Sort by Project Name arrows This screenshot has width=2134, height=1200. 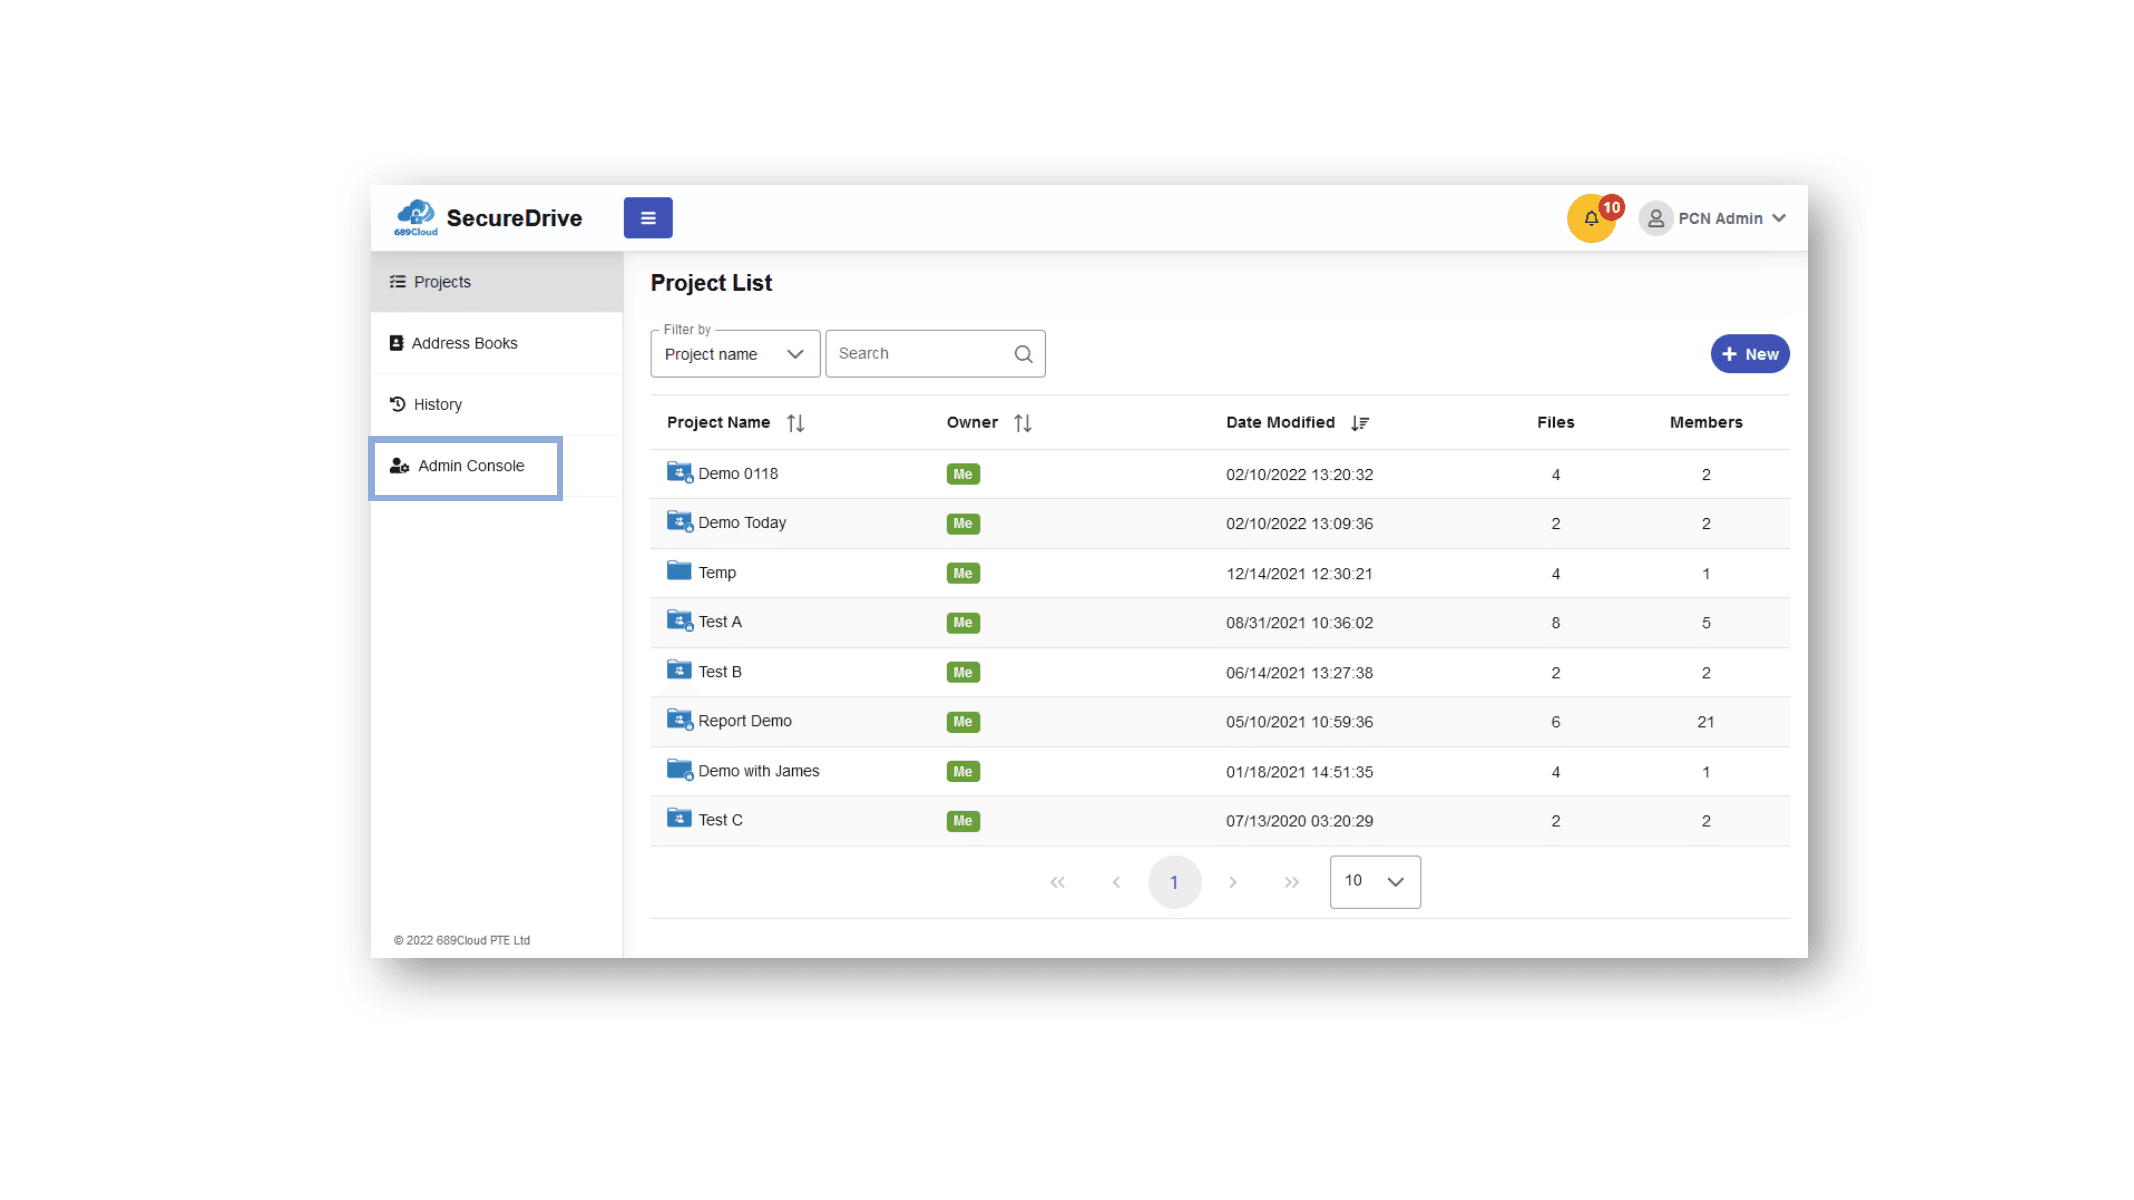pos(795,423)
